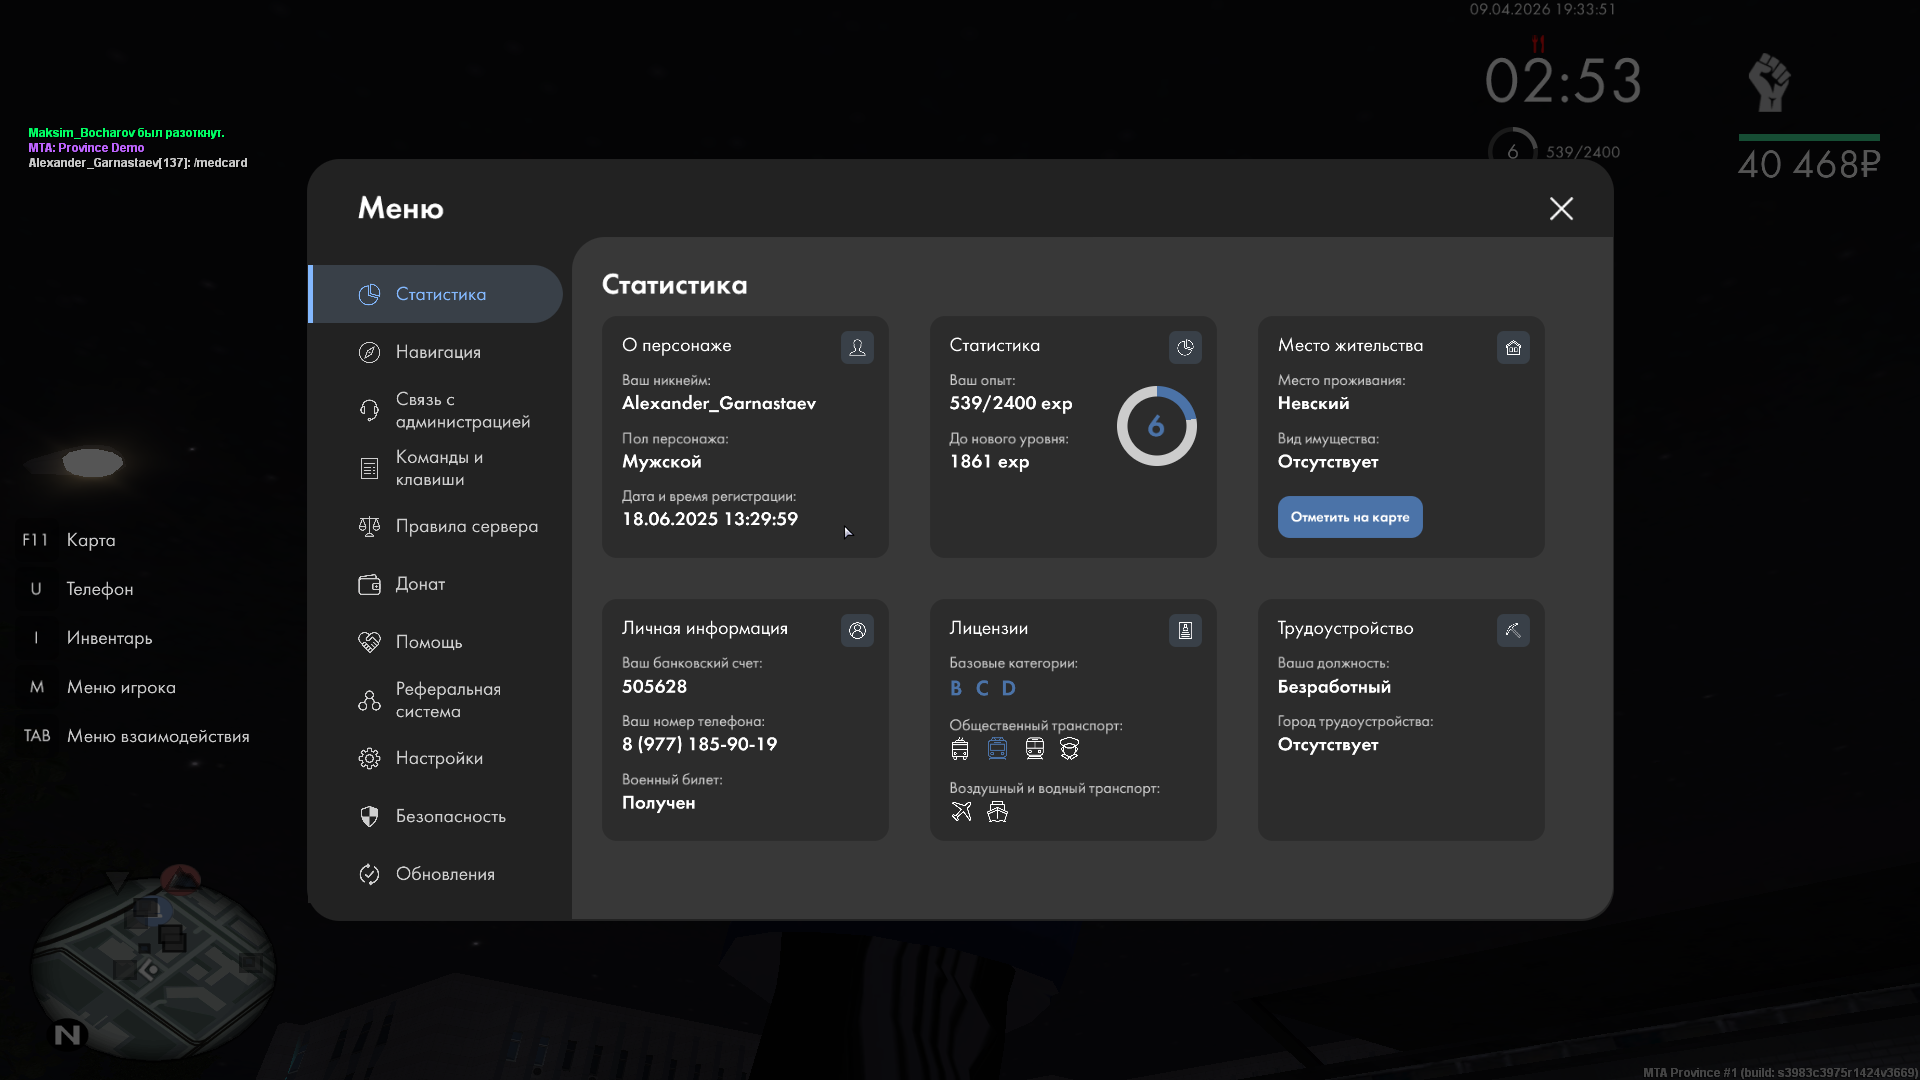1920x1080 pixels.
Task: Click the profile icon in Личная информация card
Action: click(x=857, y=630)
